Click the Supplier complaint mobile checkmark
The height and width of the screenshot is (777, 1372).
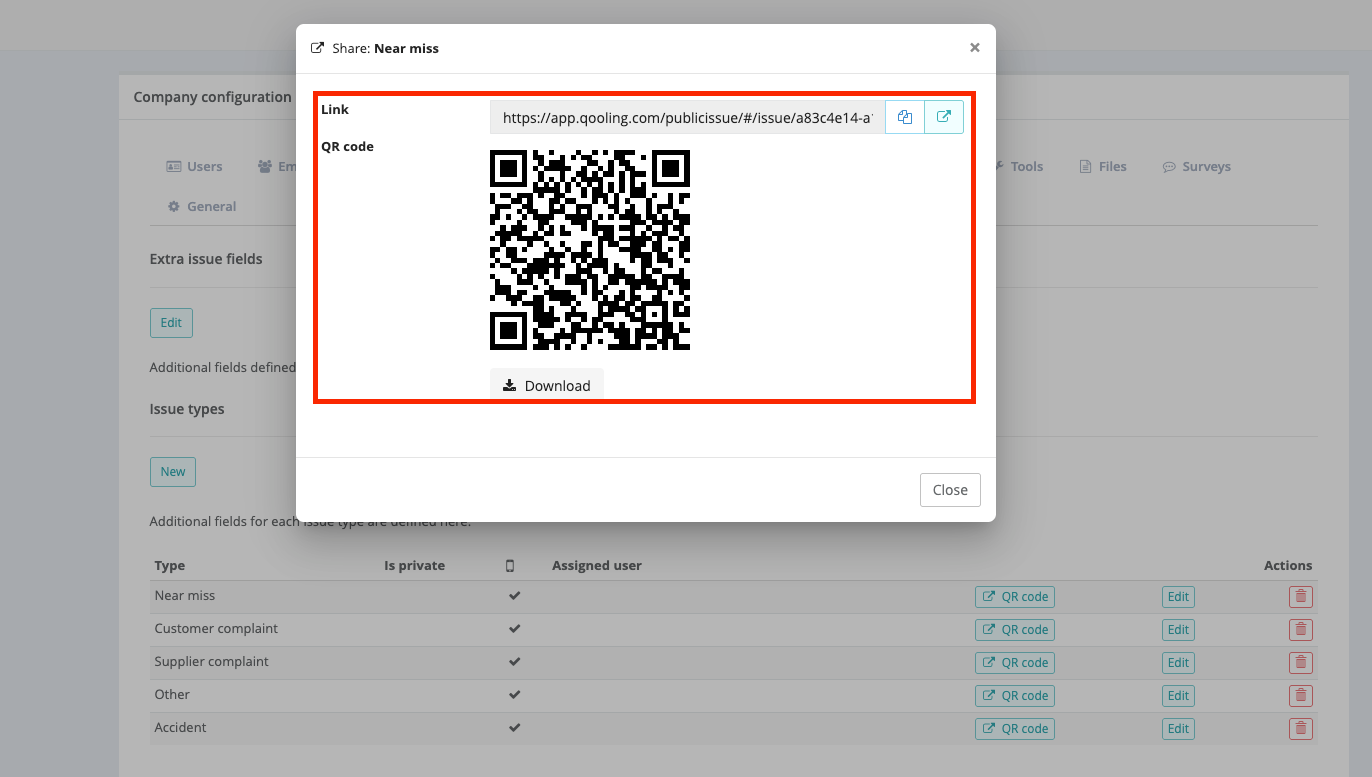[x=515, y=662]
